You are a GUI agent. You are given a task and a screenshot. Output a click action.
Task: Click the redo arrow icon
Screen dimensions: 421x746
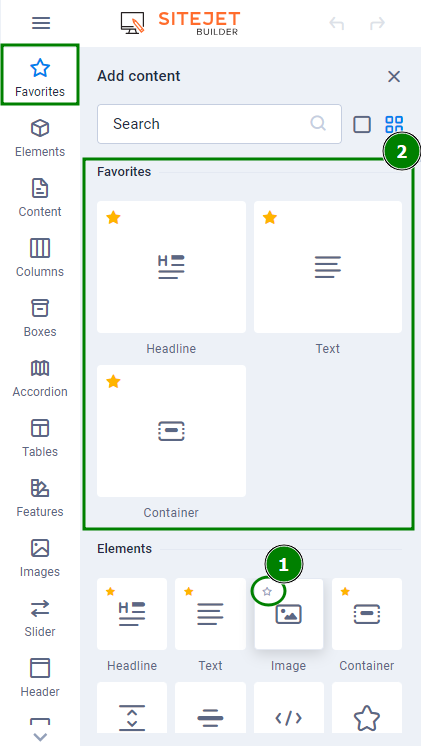(x=377, y=23)
